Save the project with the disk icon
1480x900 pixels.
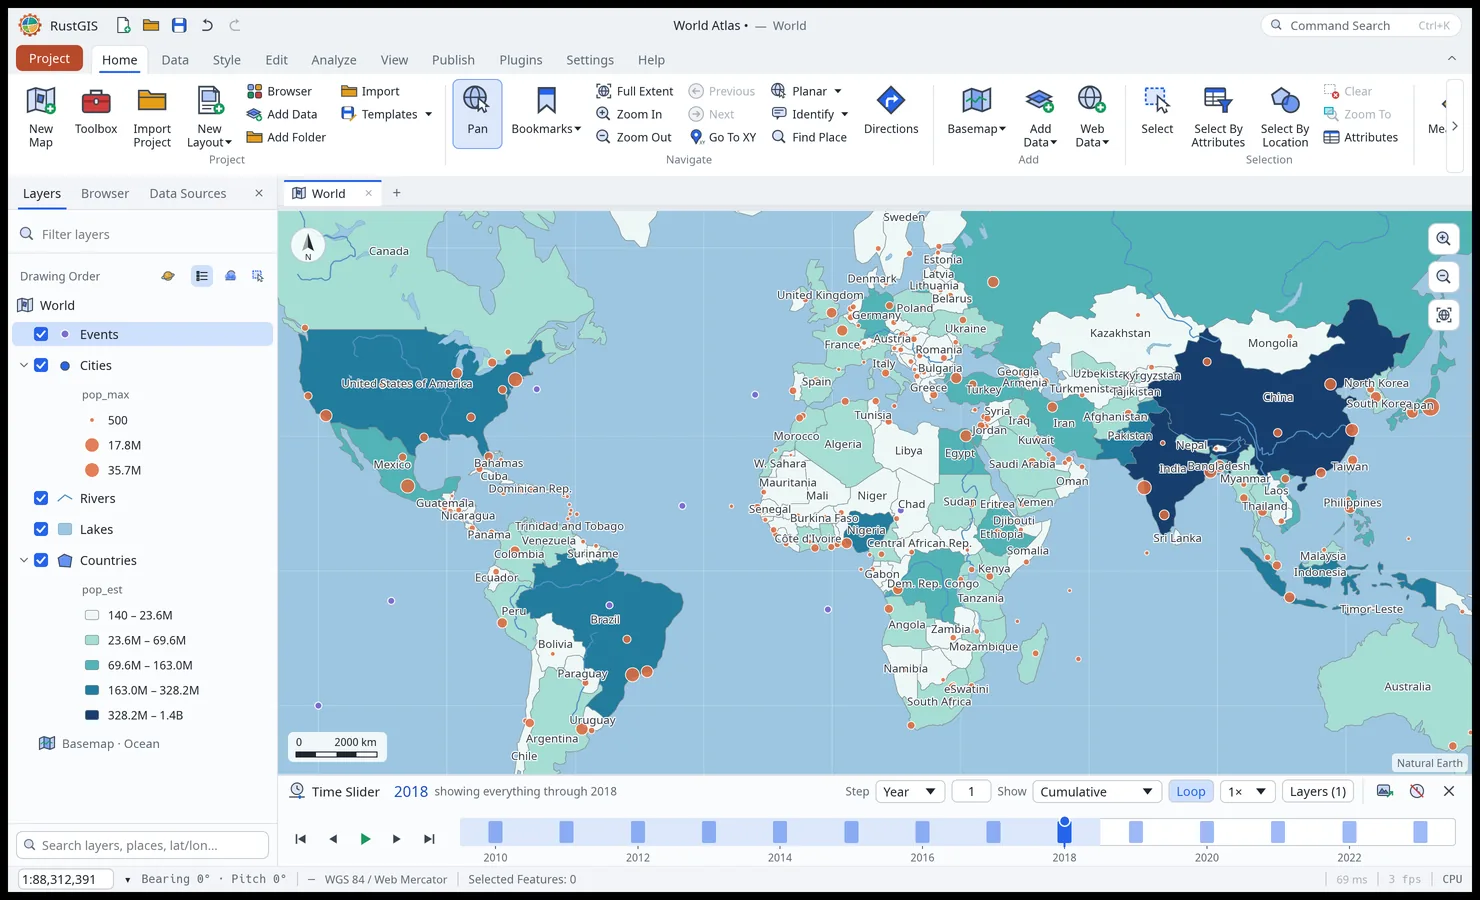click(x=179, y=25)
